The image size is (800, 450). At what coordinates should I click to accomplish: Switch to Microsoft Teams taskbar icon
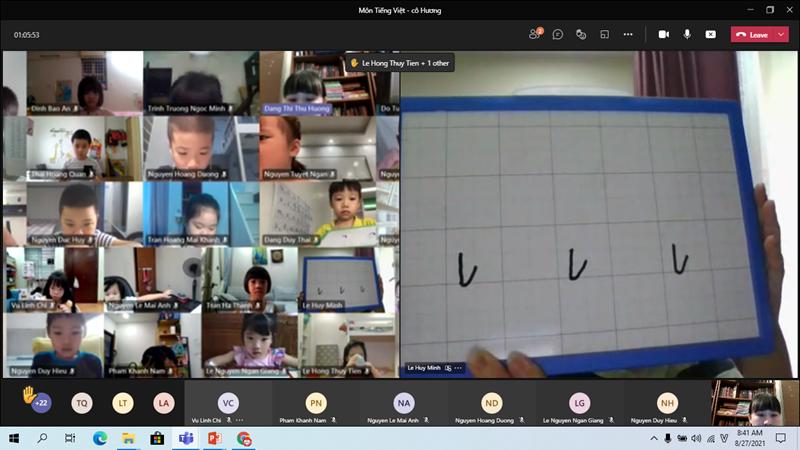[x=186, y=438]
